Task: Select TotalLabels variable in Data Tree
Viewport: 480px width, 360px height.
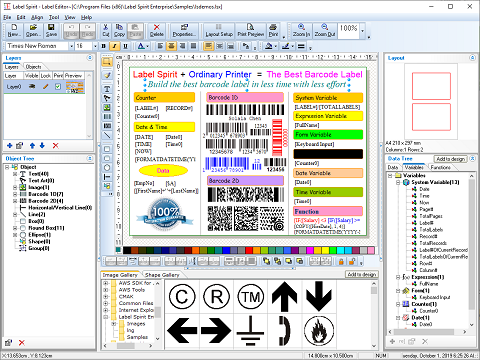Action: (x=431, y=230)
